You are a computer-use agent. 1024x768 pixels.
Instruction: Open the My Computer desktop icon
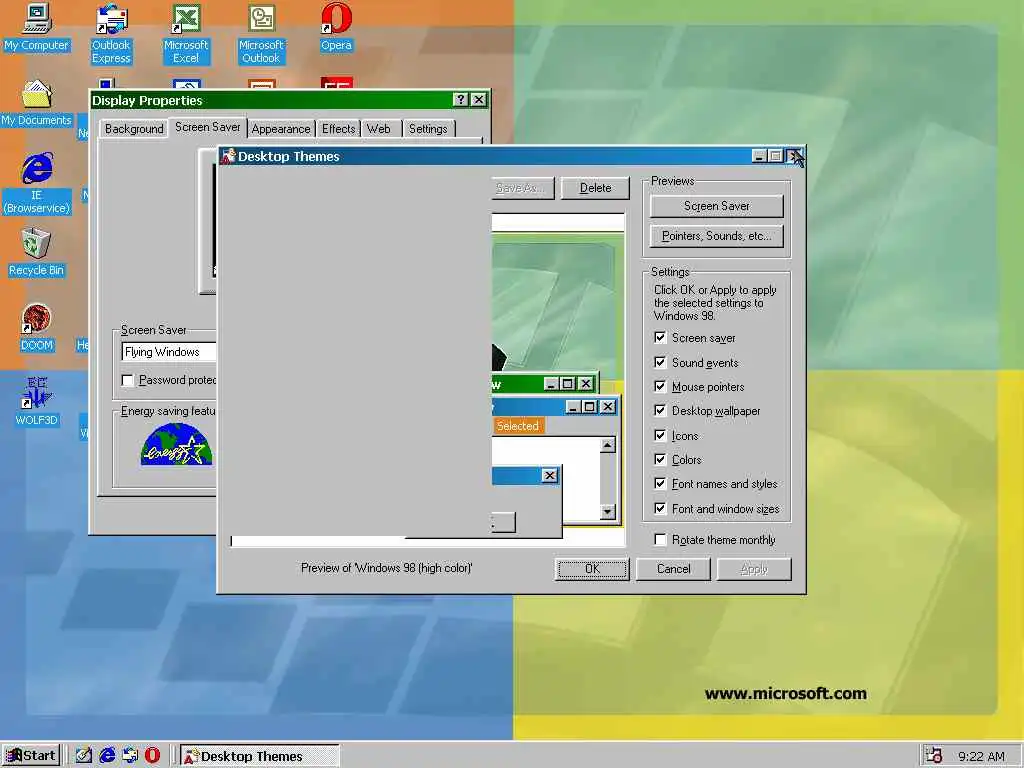pyautogui.click(x=37, y=27)
